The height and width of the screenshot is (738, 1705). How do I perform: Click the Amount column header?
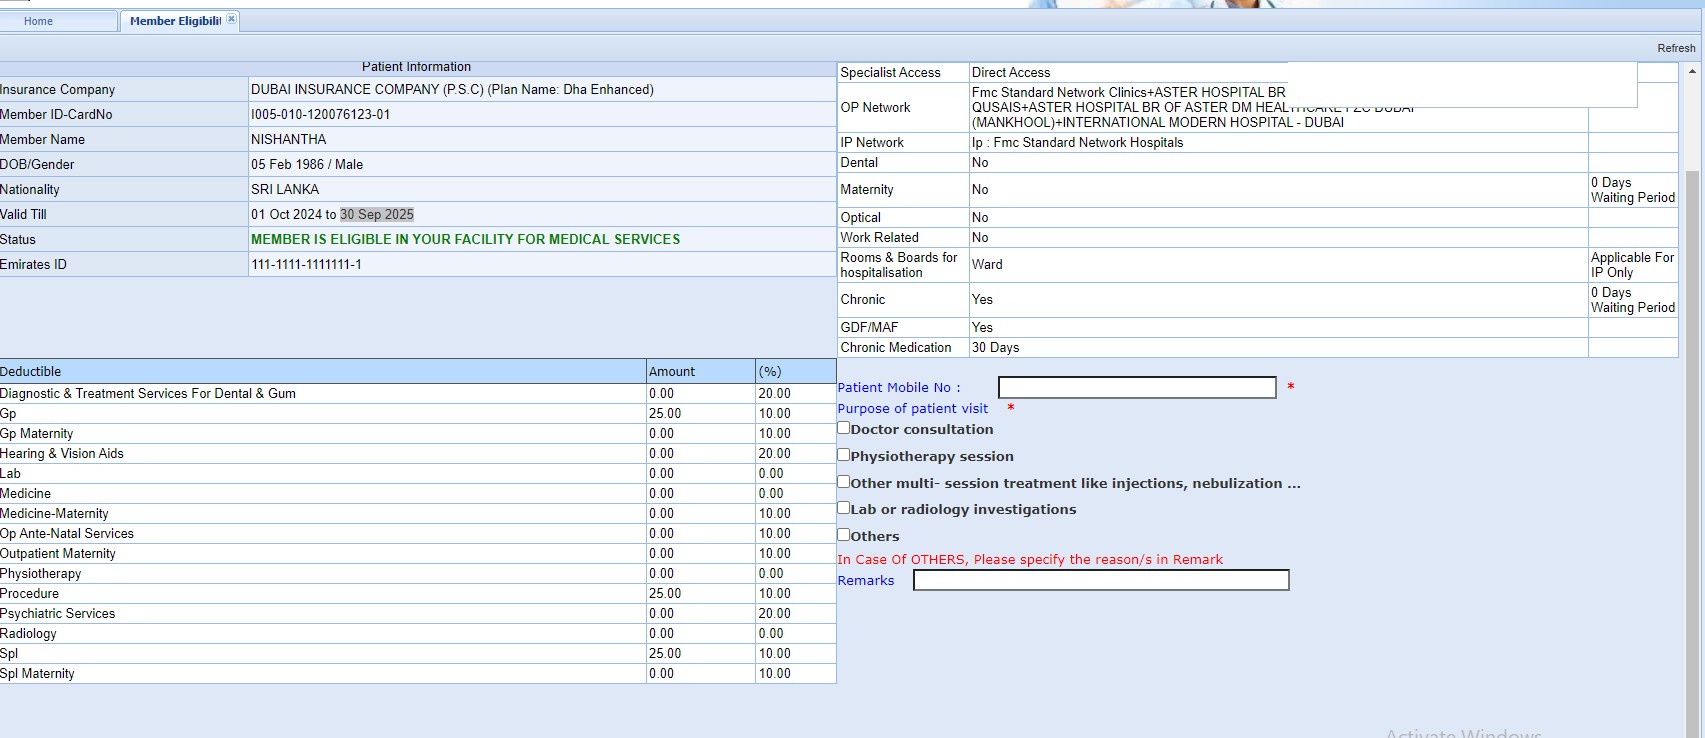tap(672, 372)
